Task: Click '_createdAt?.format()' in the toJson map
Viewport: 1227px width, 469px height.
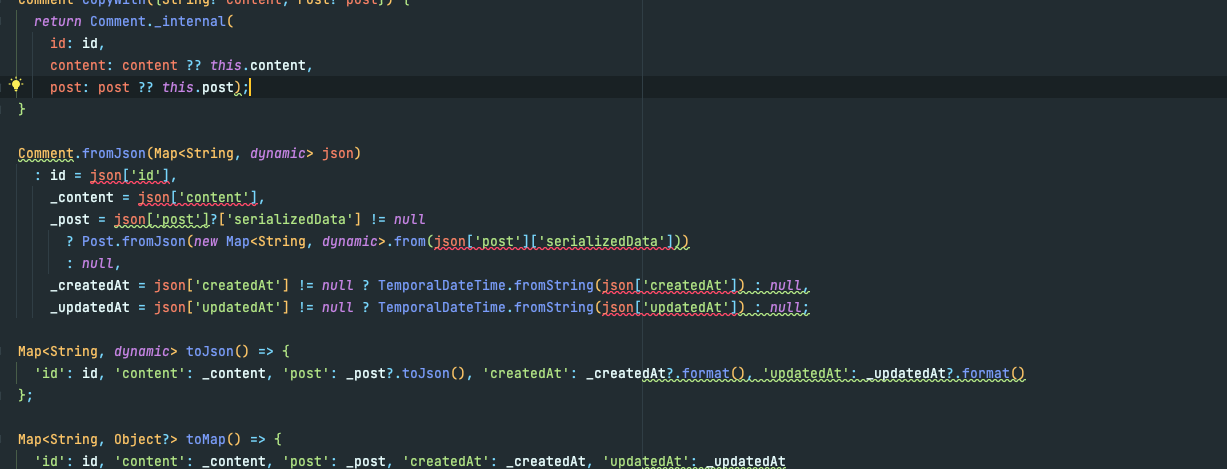Action: coord(667,373)
